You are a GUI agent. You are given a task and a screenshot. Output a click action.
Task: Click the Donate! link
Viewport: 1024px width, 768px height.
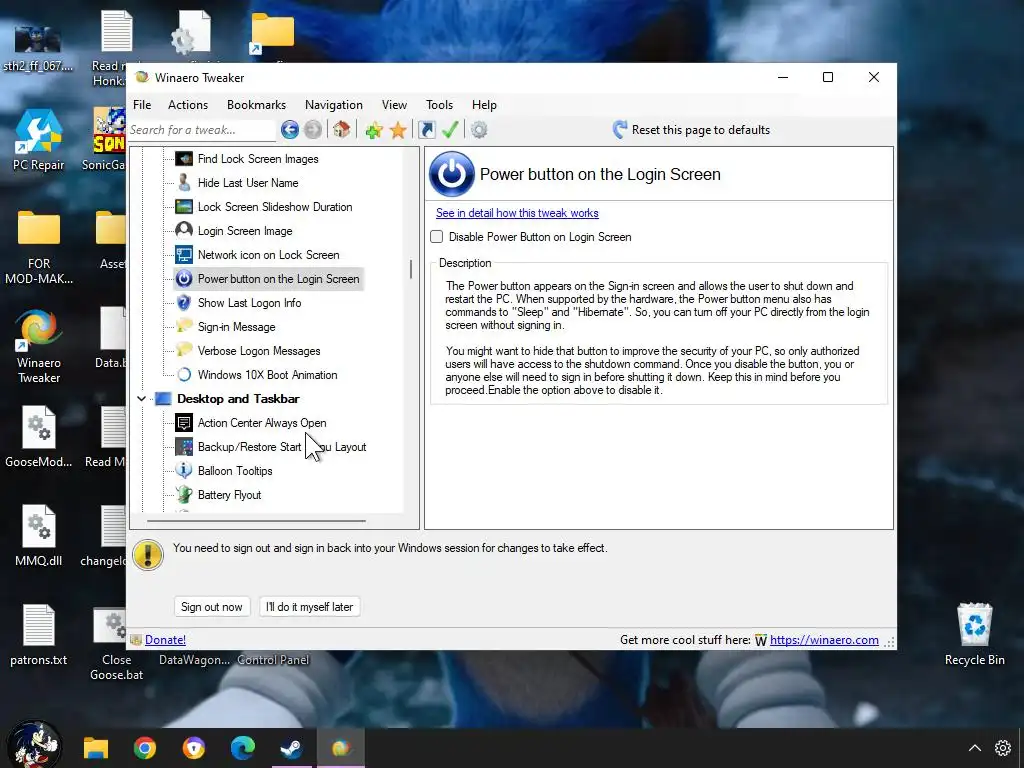coord(165,640)
